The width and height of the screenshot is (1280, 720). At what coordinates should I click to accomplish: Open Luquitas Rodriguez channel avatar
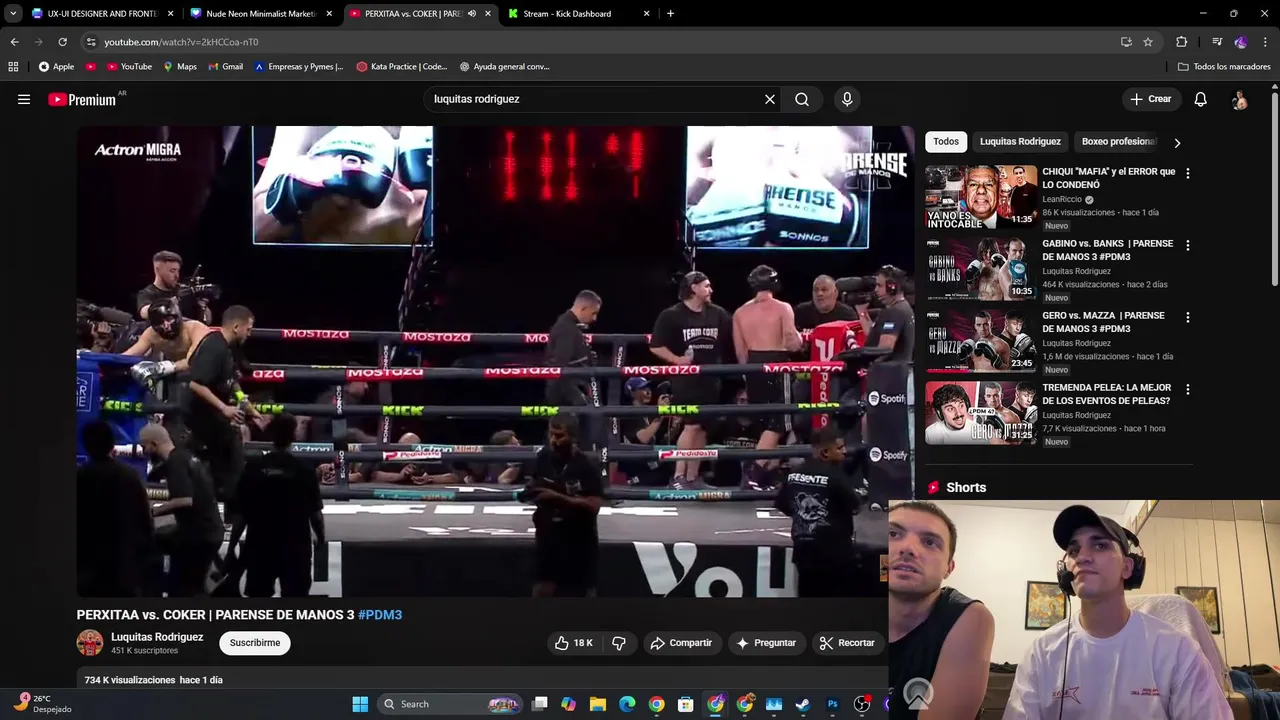pos(90,643)
